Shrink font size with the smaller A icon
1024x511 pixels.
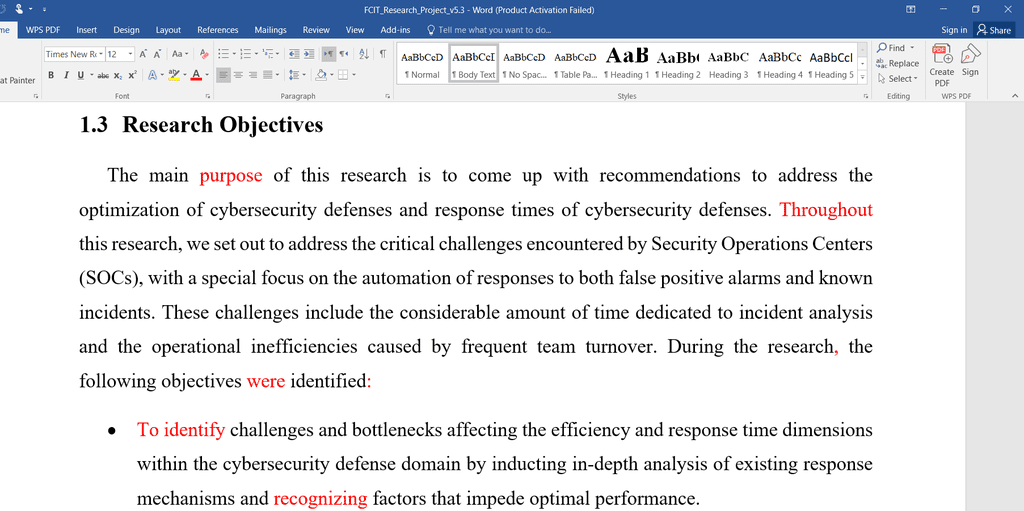click(157, 54)
